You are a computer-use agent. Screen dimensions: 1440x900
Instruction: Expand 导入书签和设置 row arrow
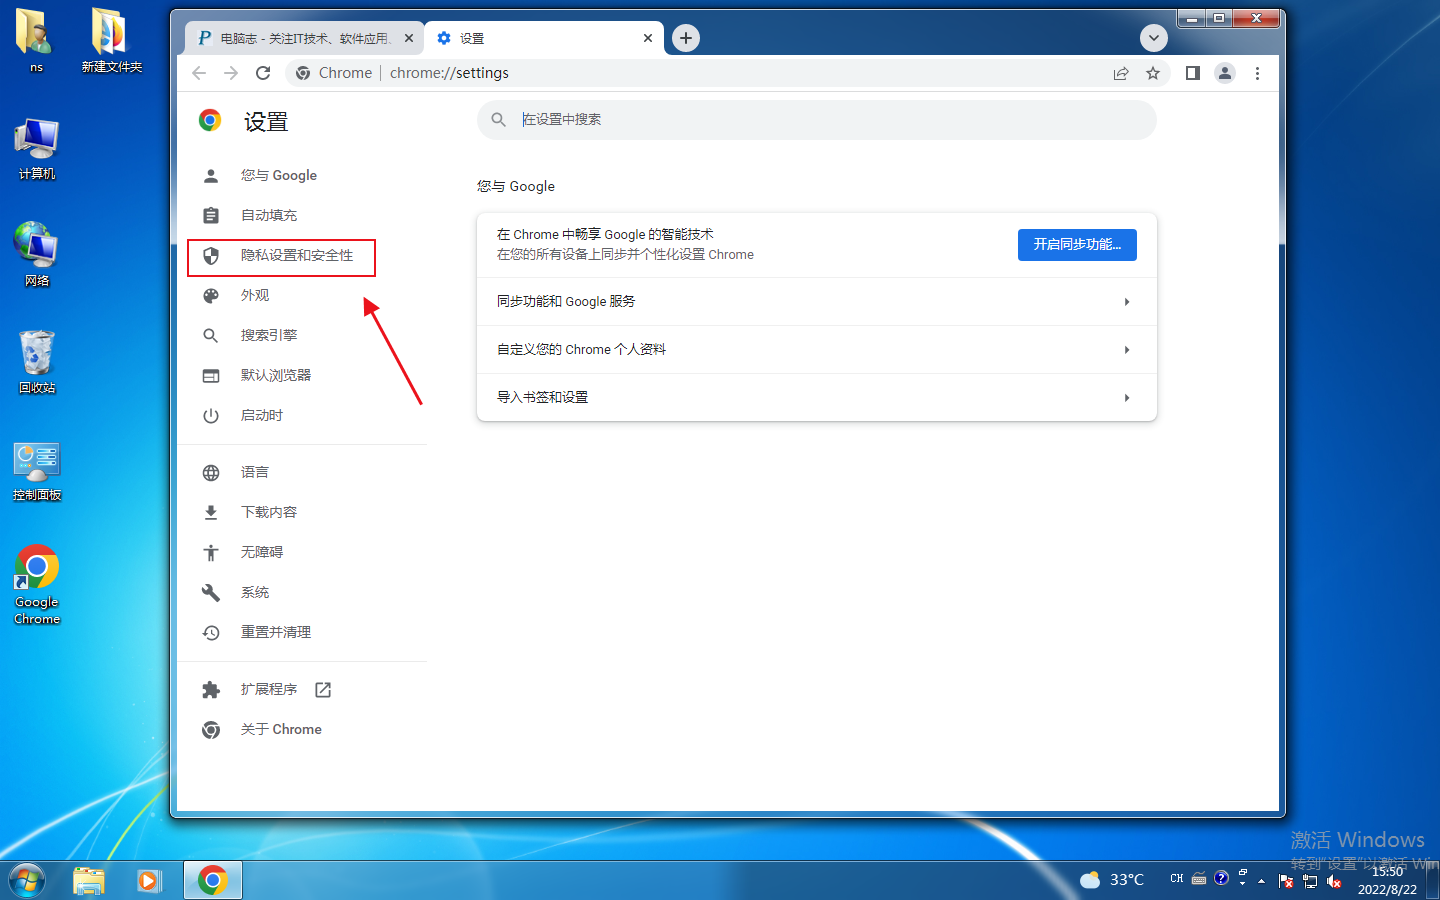pos(1127,398)
